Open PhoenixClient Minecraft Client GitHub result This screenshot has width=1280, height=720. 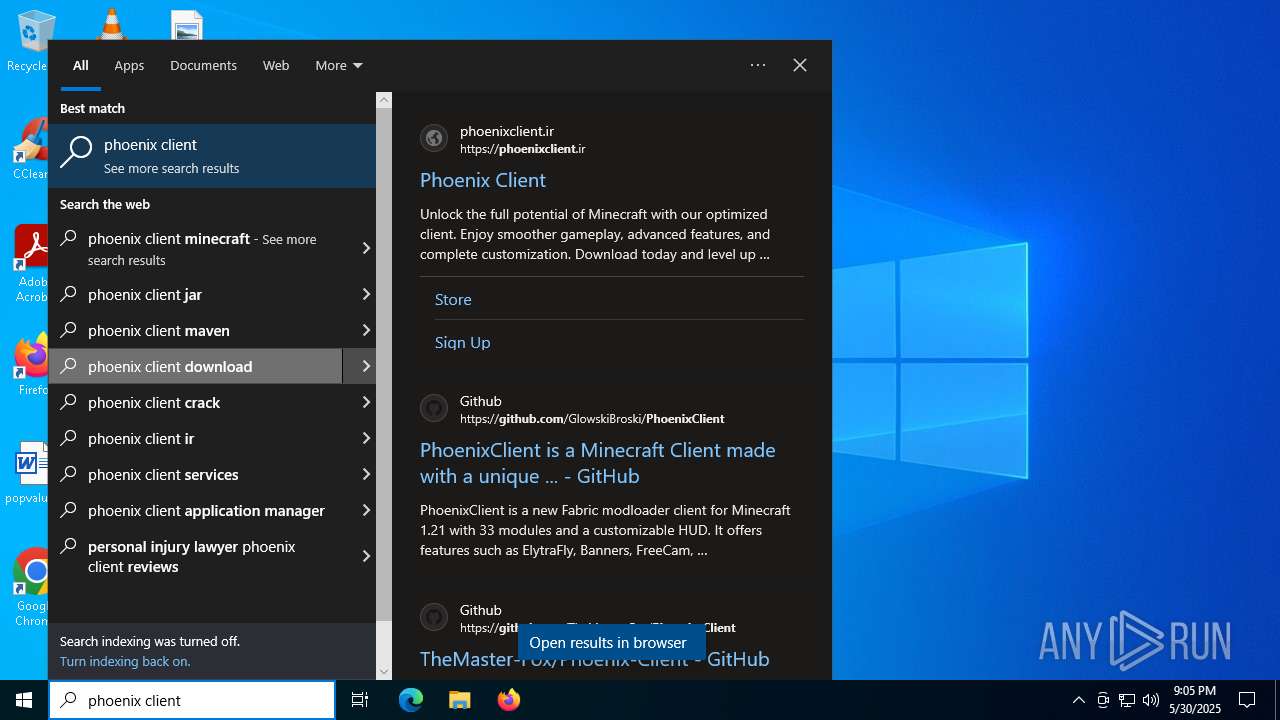click(x=598, y=463)
